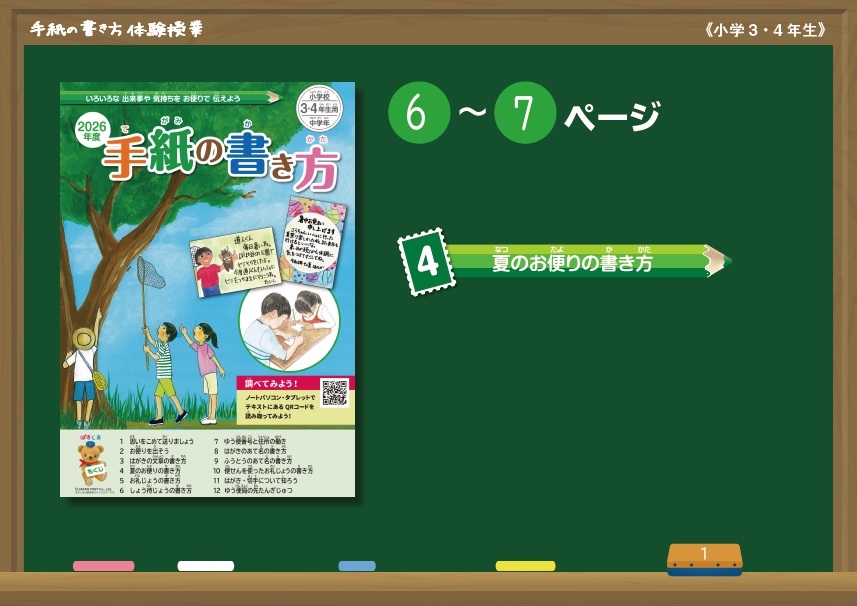Click the green circle with number 6
Viewport: 857px width, 606px height.
click(419, 113)
